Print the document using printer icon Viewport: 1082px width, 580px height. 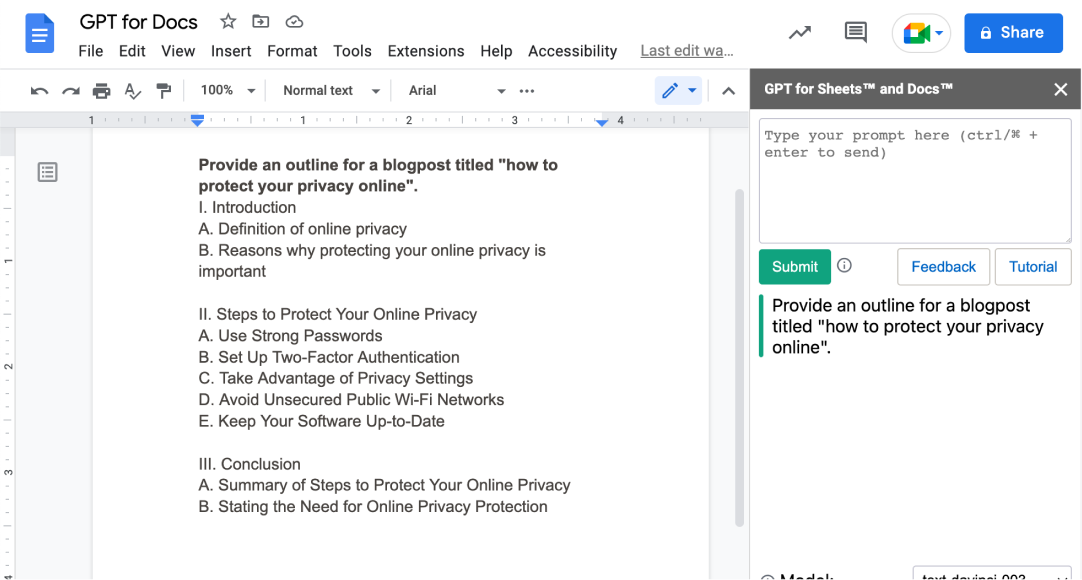101,91
